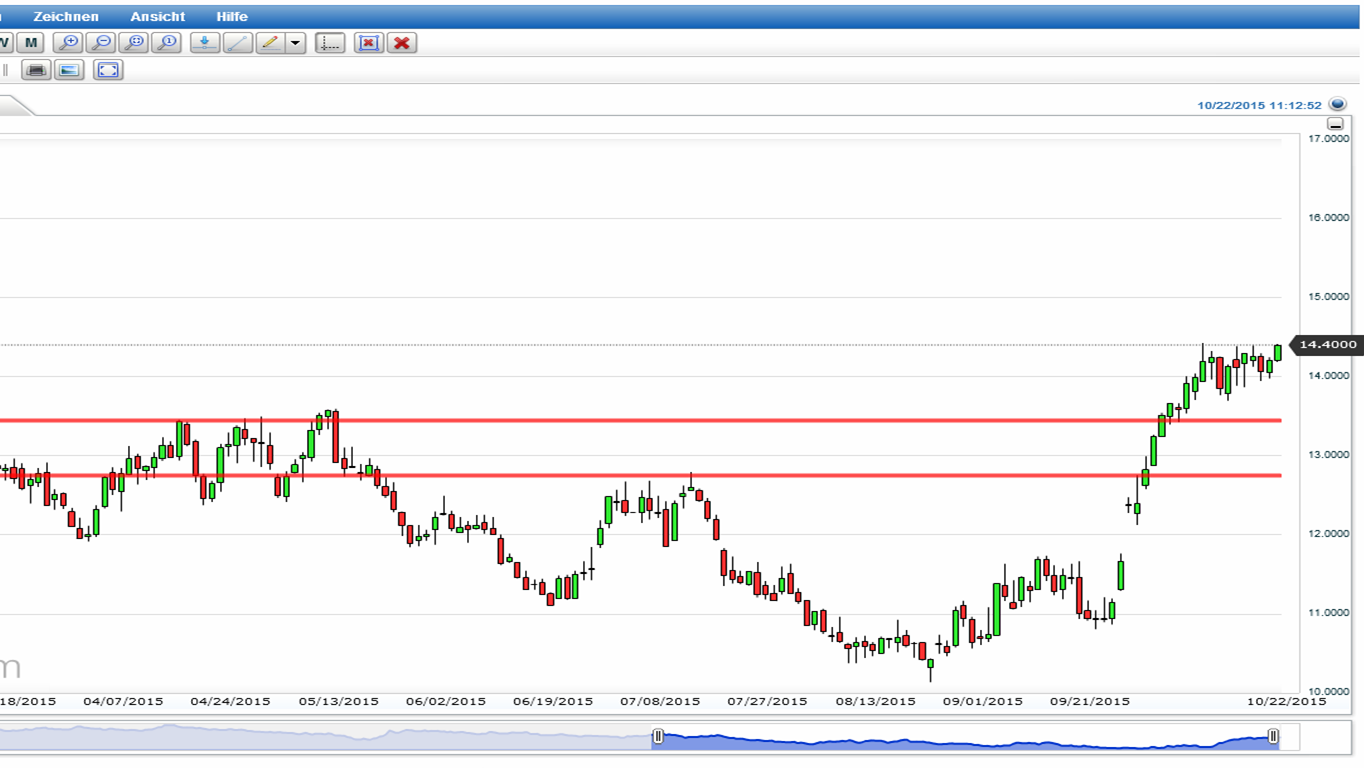Screen dimensions: 1364x768
Task: Delete selected drawing with boxed red X
Action: click(369, 42)
